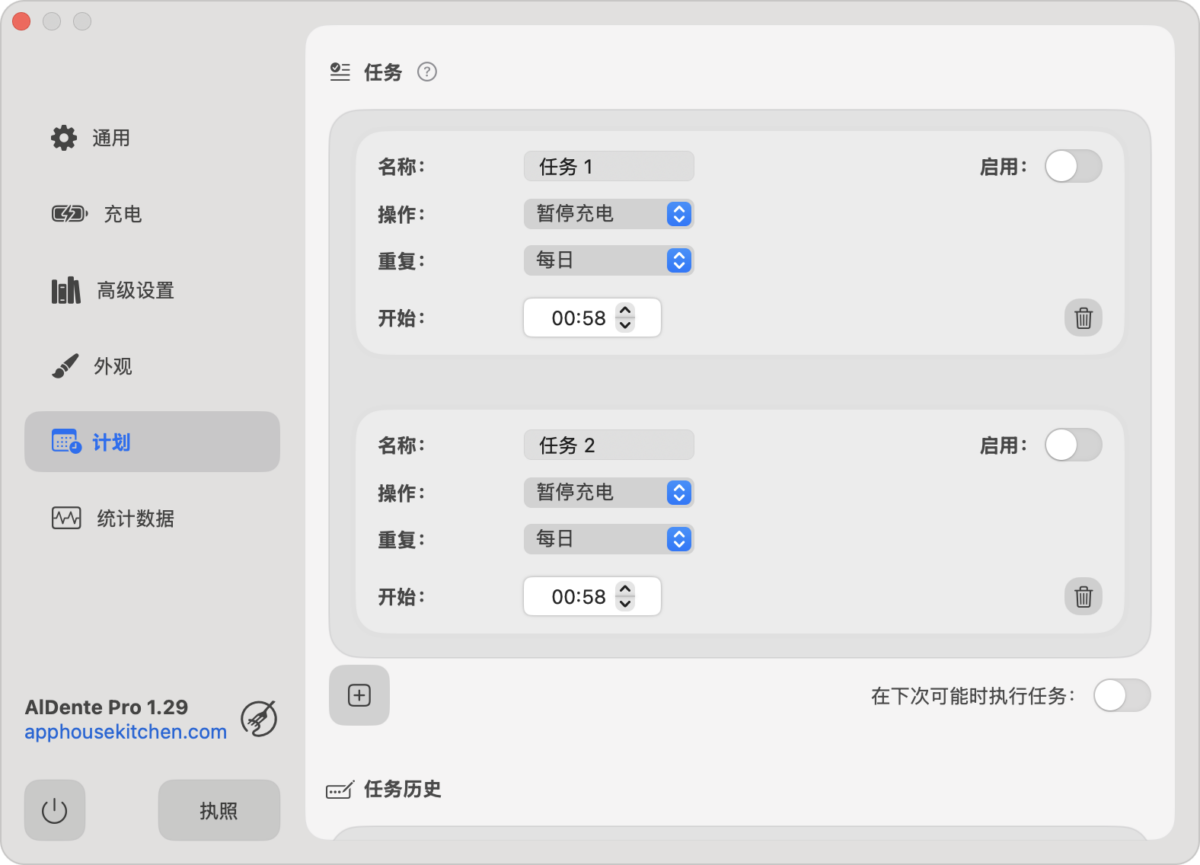Toggle 在下次可能时执行任务 switch
The width and height of the screenshot is (1200, 865).
tap(1122, 695)
